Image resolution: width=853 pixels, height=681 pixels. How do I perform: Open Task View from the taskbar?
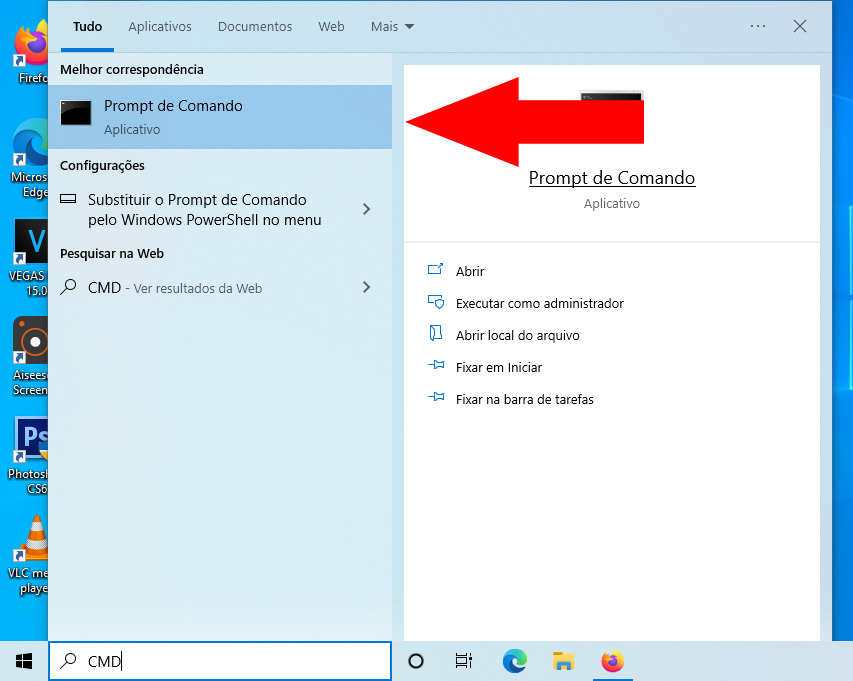(463, 661)
